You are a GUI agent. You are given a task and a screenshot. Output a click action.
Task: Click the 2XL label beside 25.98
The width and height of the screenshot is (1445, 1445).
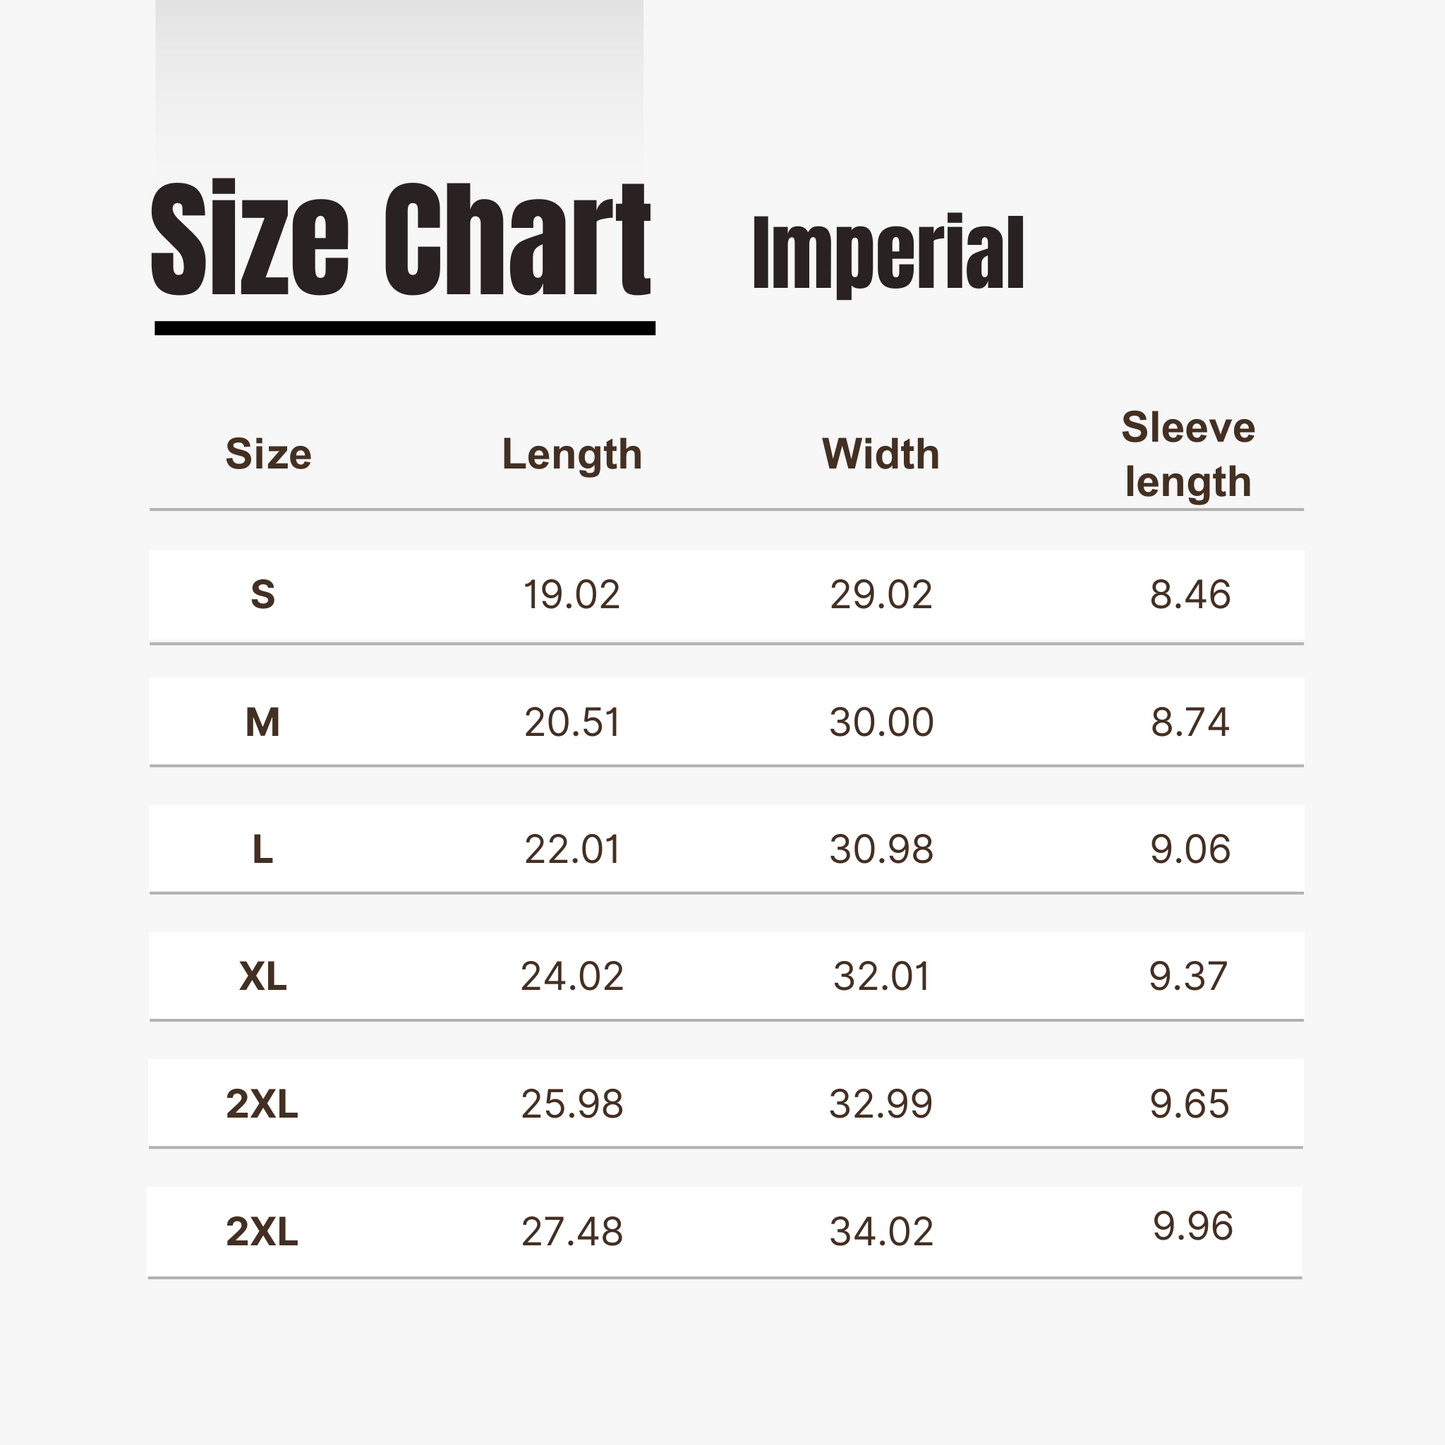tap(262, 1105)
